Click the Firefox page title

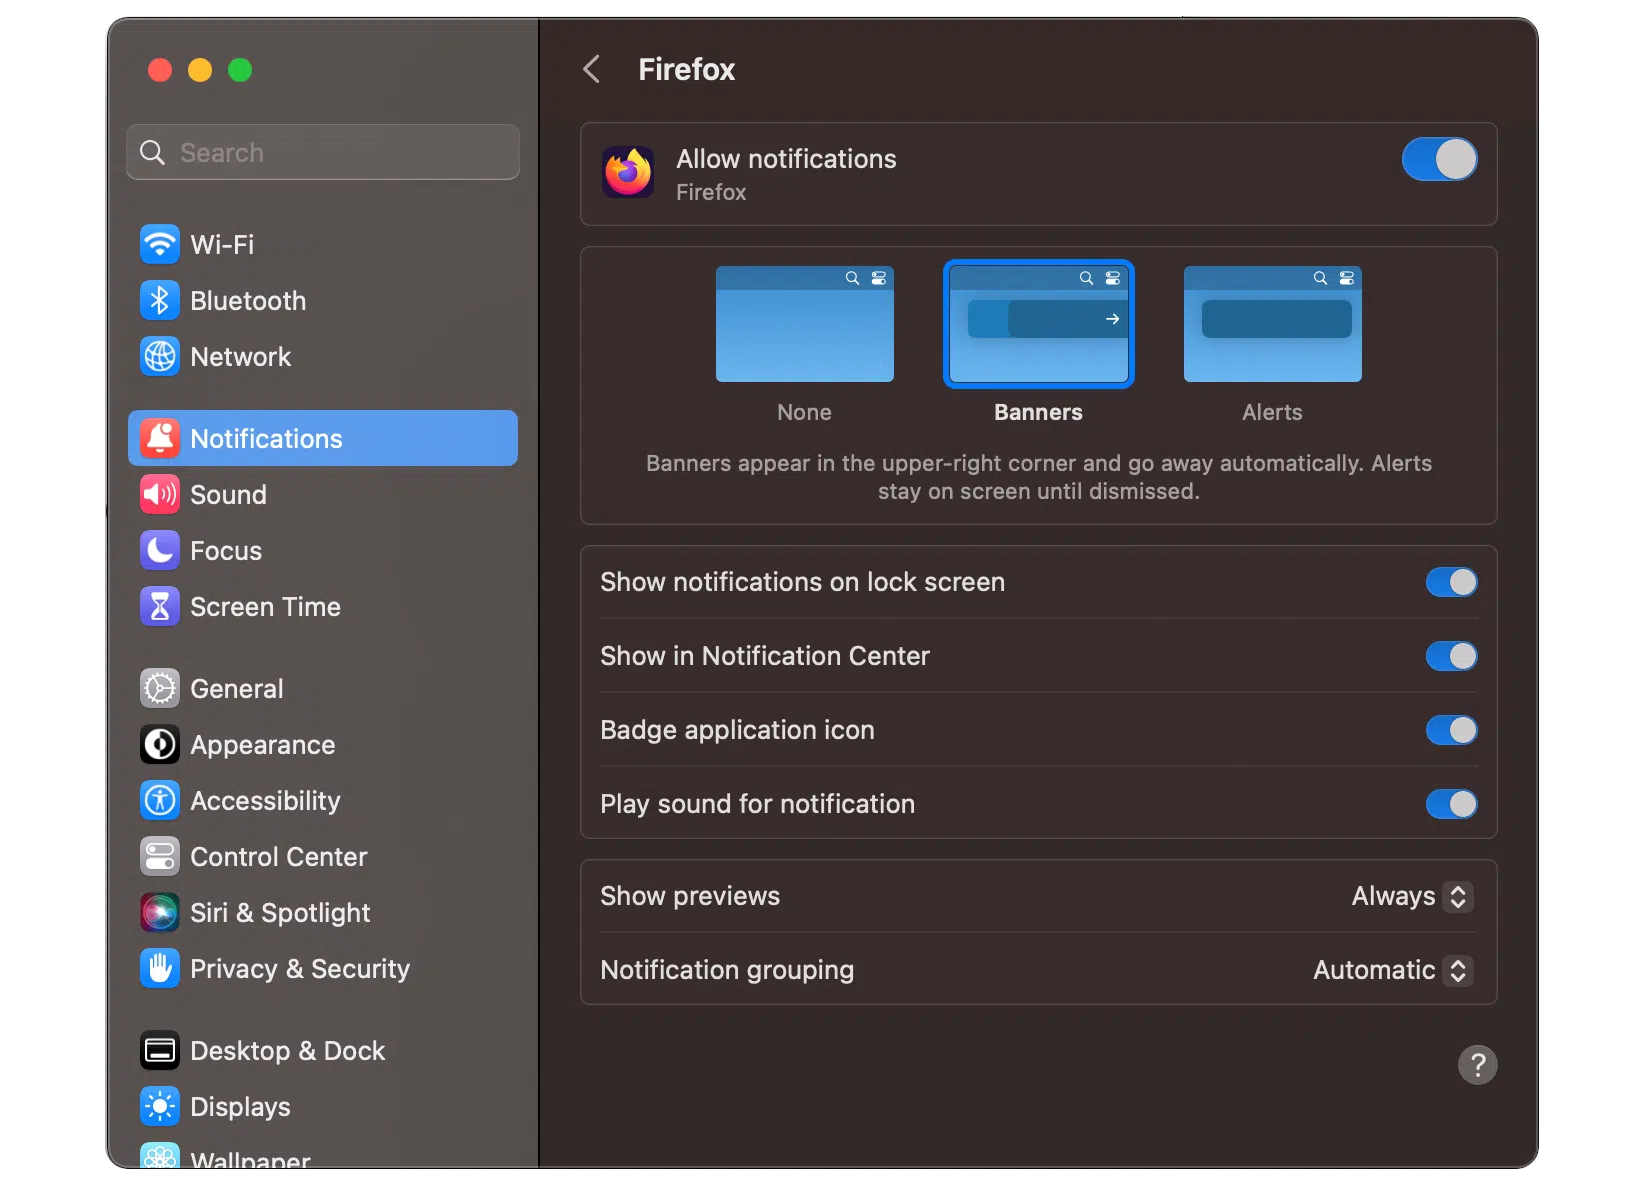(686, 69)
